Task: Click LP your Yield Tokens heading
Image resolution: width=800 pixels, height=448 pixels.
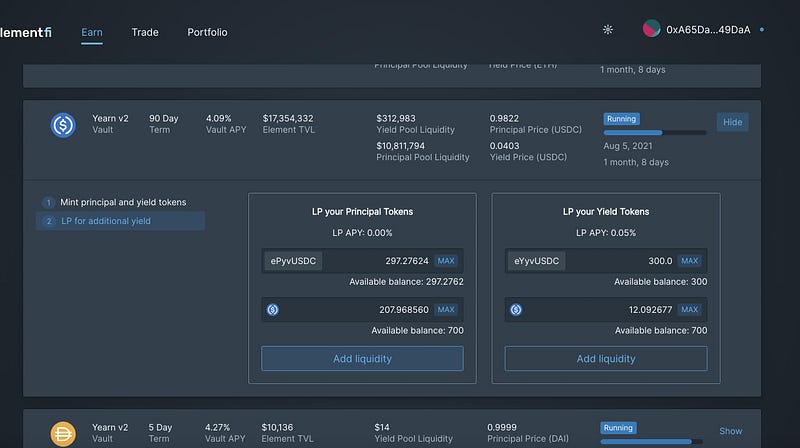Action: [606, 212]
